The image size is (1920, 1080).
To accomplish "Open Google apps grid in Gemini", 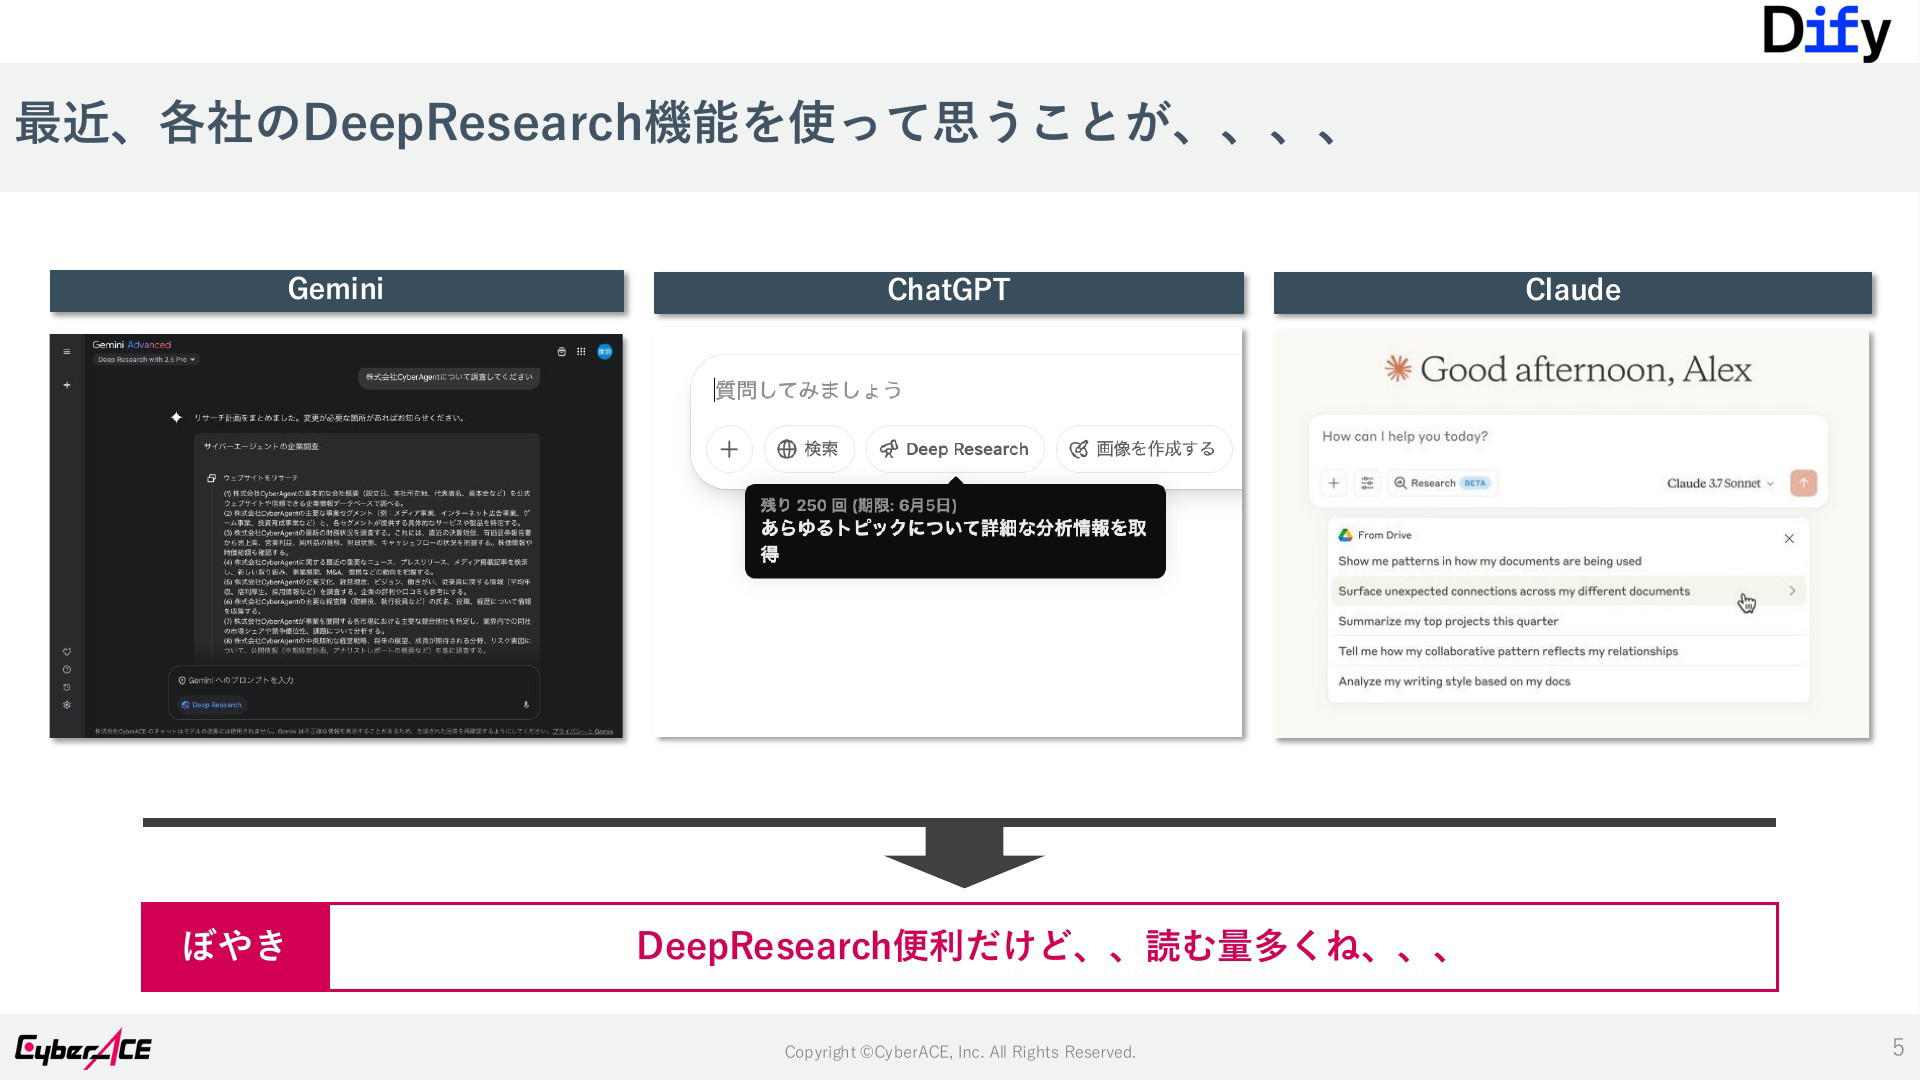I will point(581,352).
